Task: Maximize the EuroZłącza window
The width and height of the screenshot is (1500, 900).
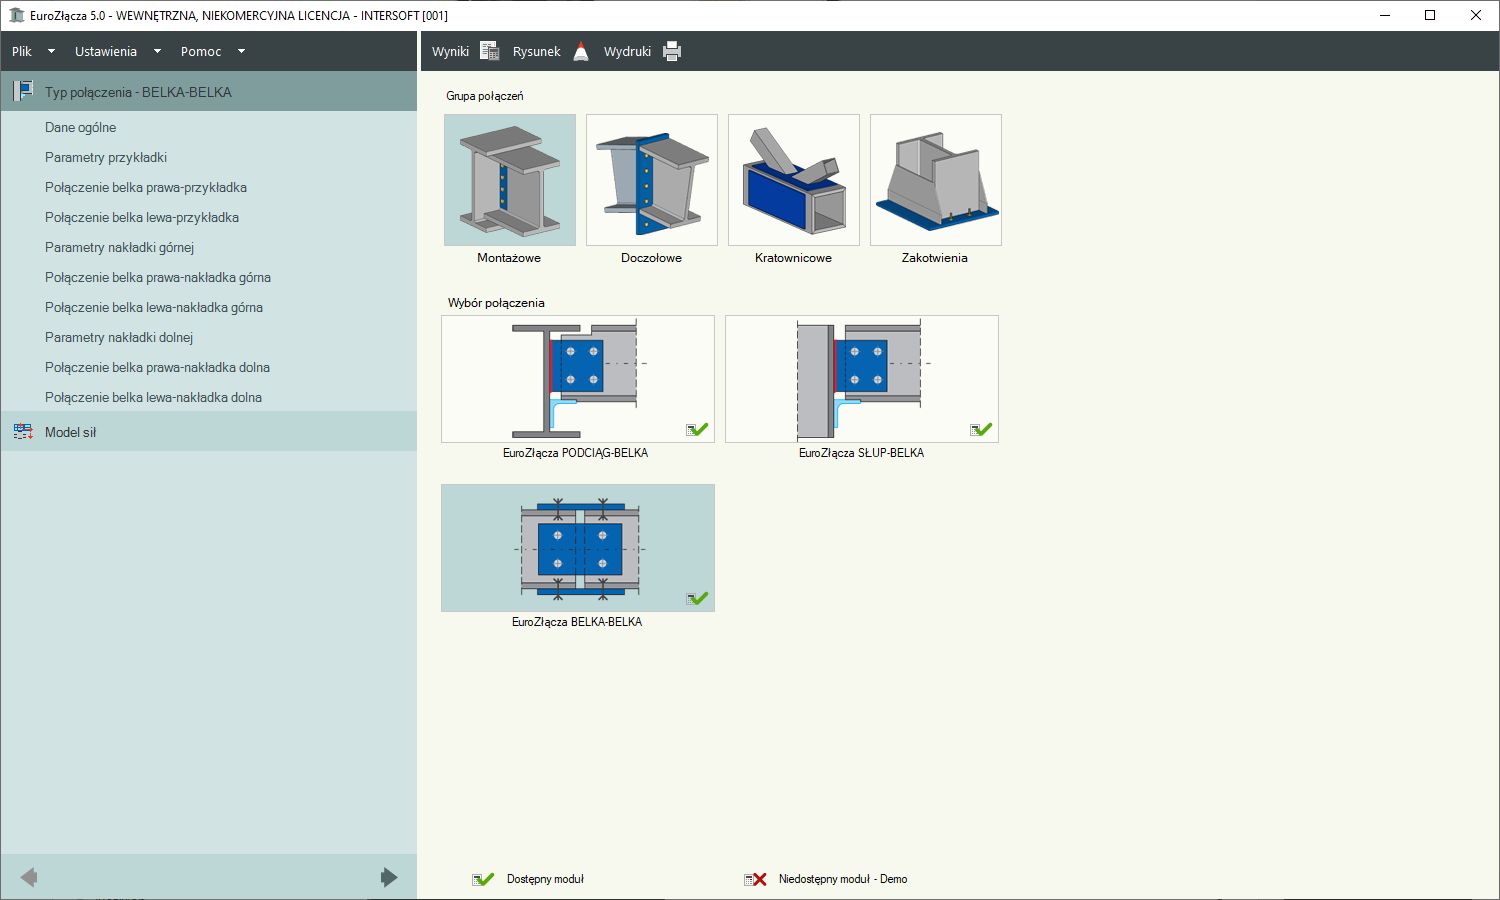Action: coord(1430,15)
